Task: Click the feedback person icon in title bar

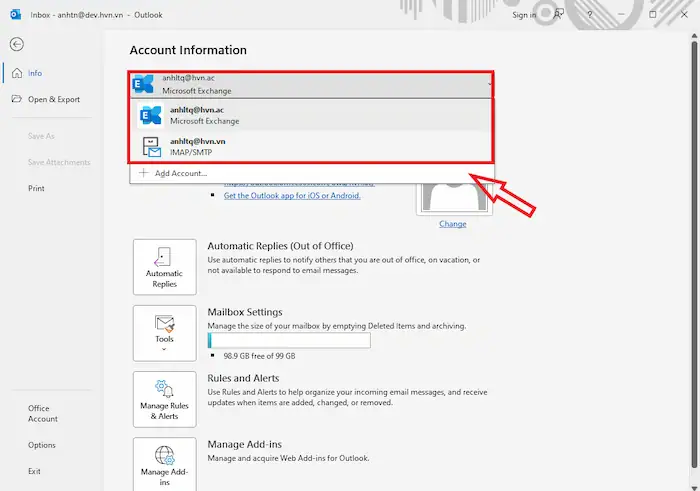Action: pyautogui.click(x=558, y=15)
